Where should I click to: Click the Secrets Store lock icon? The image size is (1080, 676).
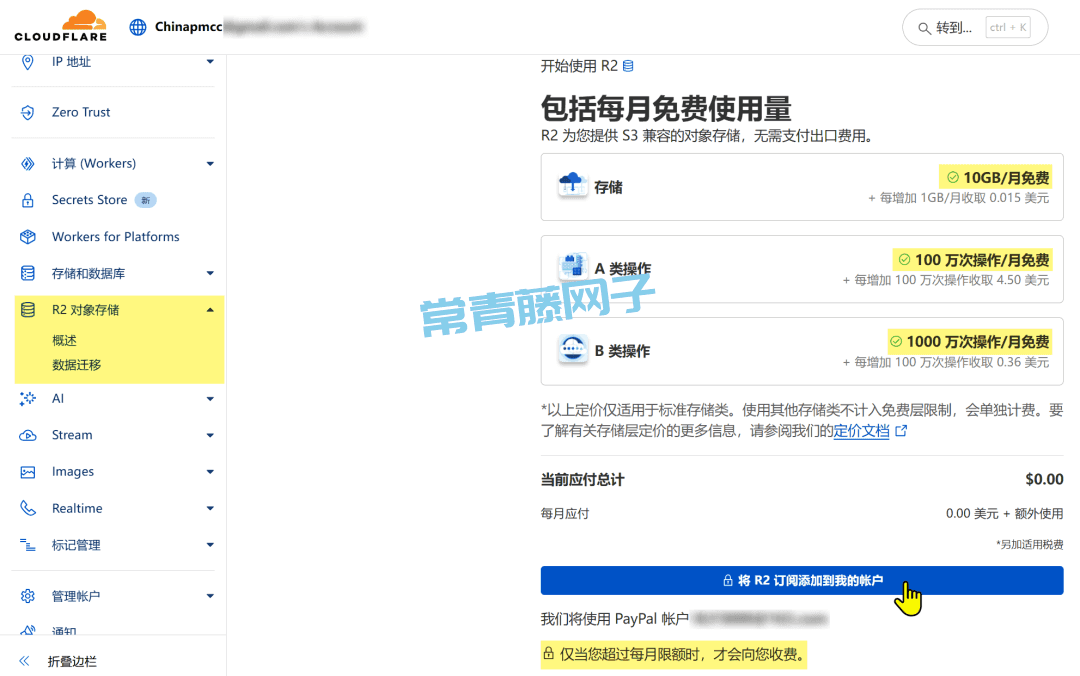pyautogui.click(x=28, y=200)
